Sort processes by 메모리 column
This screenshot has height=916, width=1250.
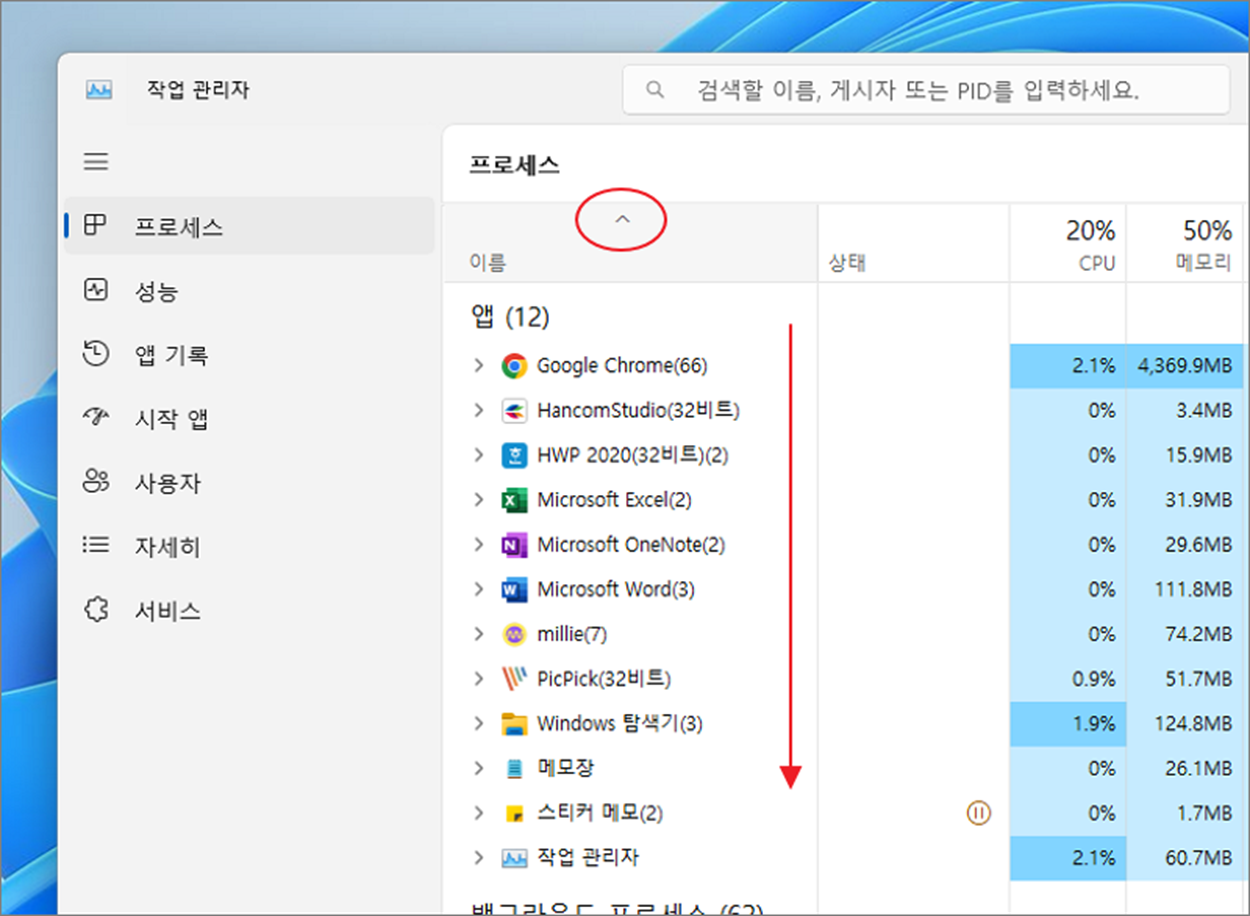1186,244
